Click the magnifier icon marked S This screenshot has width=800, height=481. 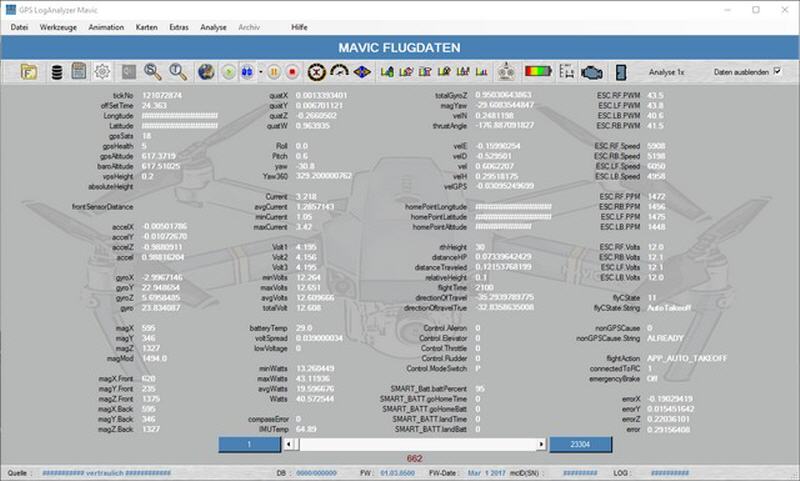point(152,72)
